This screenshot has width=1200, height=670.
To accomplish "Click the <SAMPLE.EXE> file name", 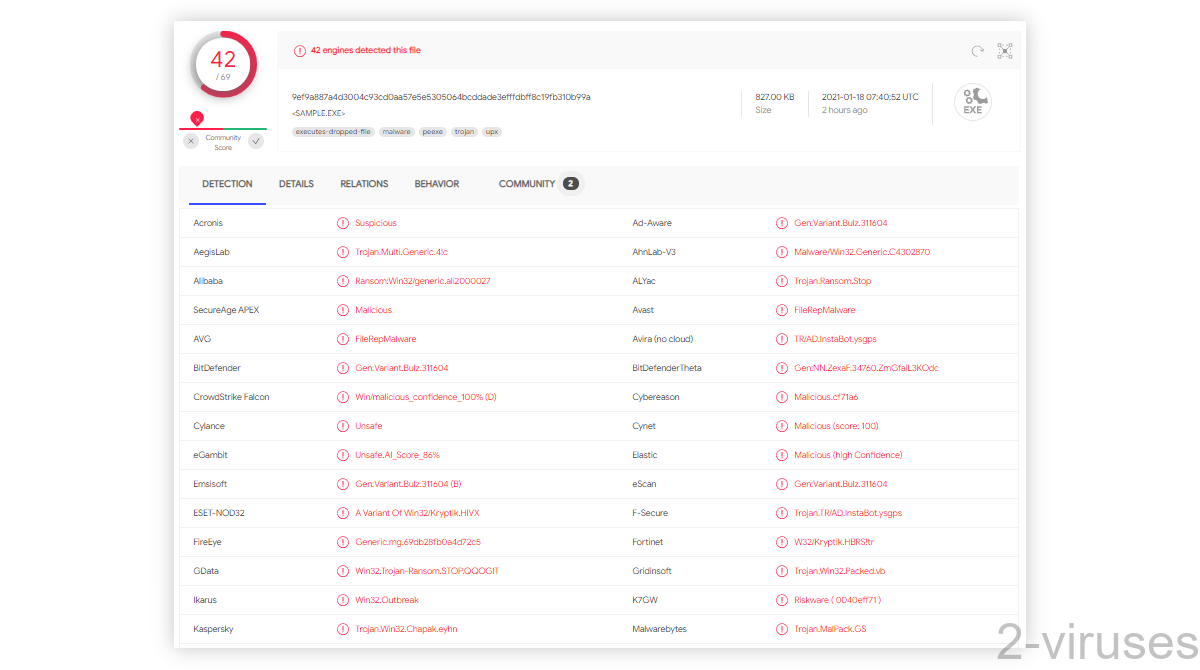I will click(318, 113).
